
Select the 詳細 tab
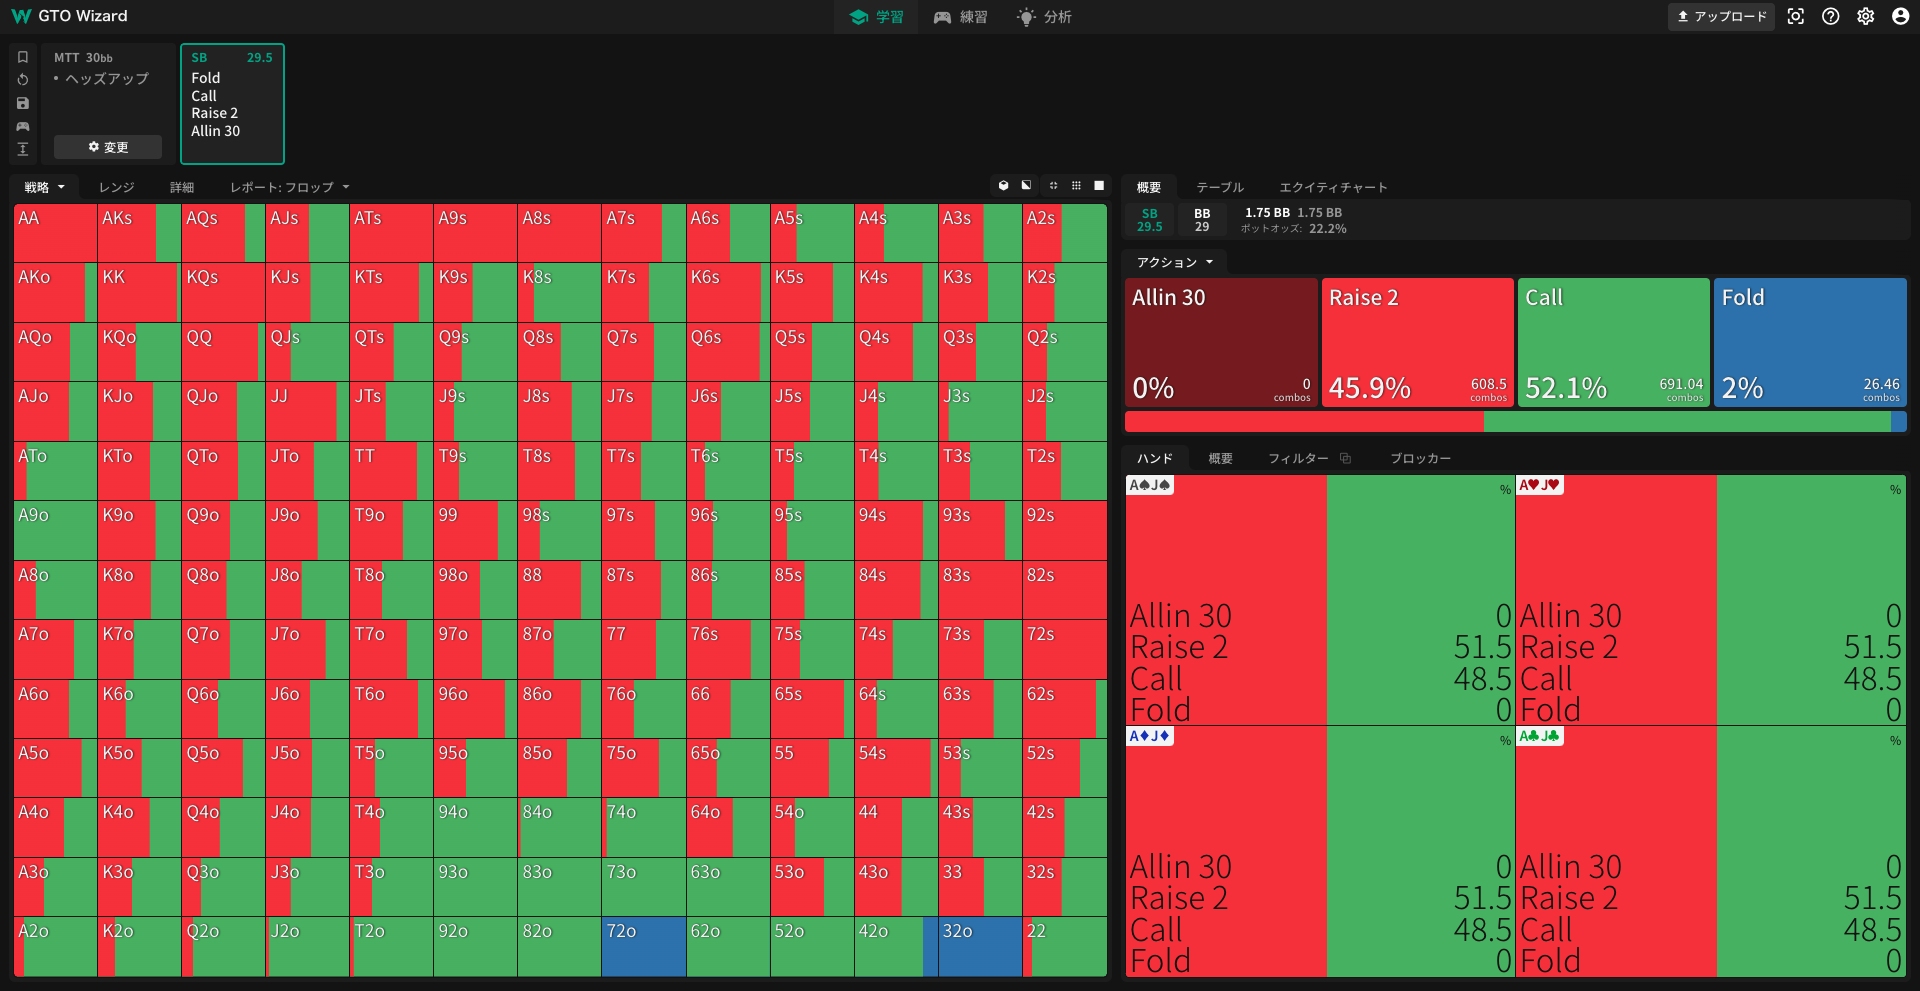click(182, 187)
